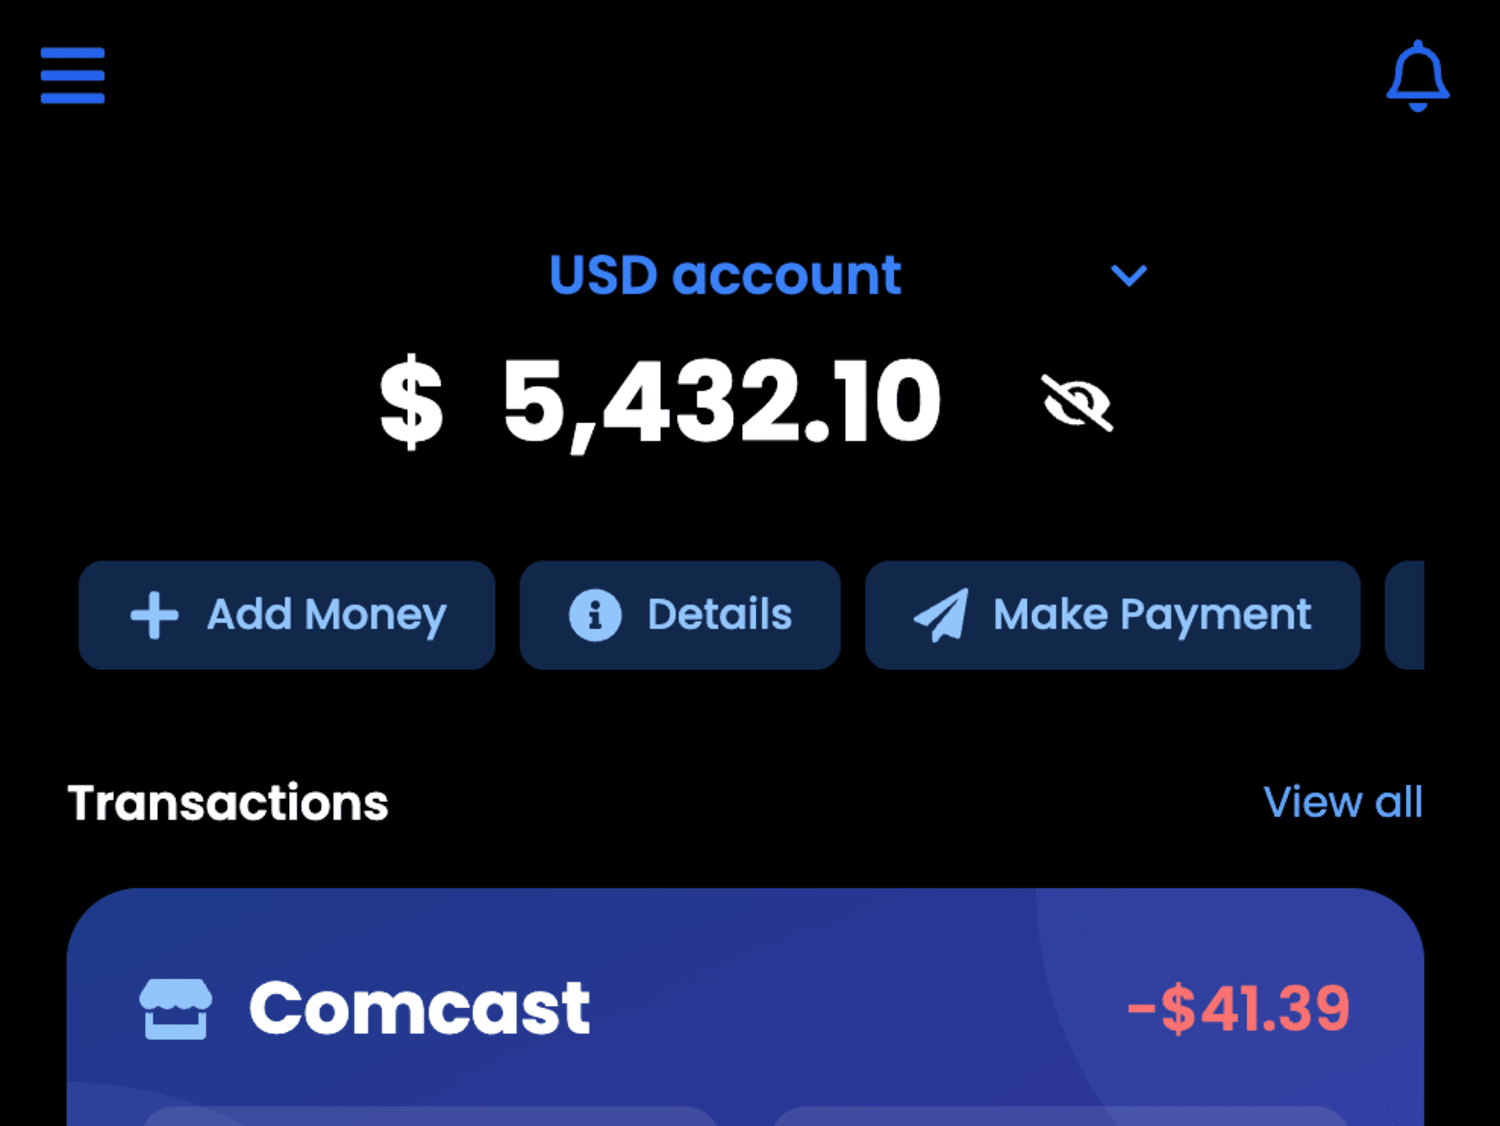Open account Details button
Image resolution: width=1500 pixels, height=1126 pixels.
point(680,615)
